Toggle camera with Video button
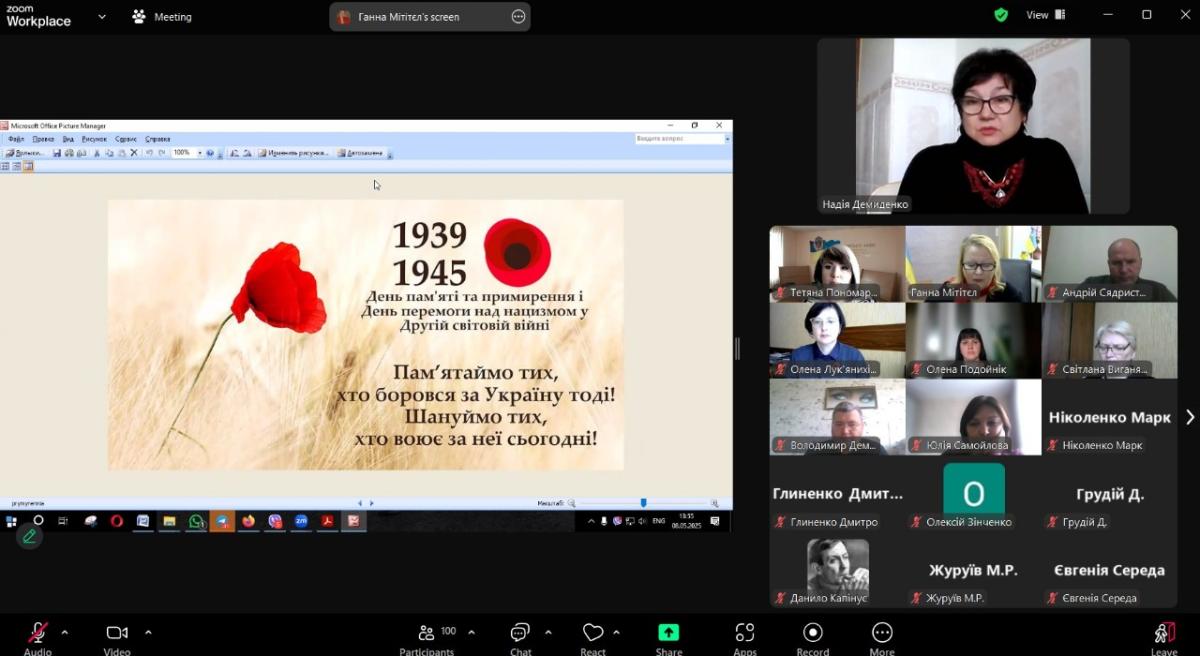This screenshot has height=656, width=1200. click(x=117, y=634)
